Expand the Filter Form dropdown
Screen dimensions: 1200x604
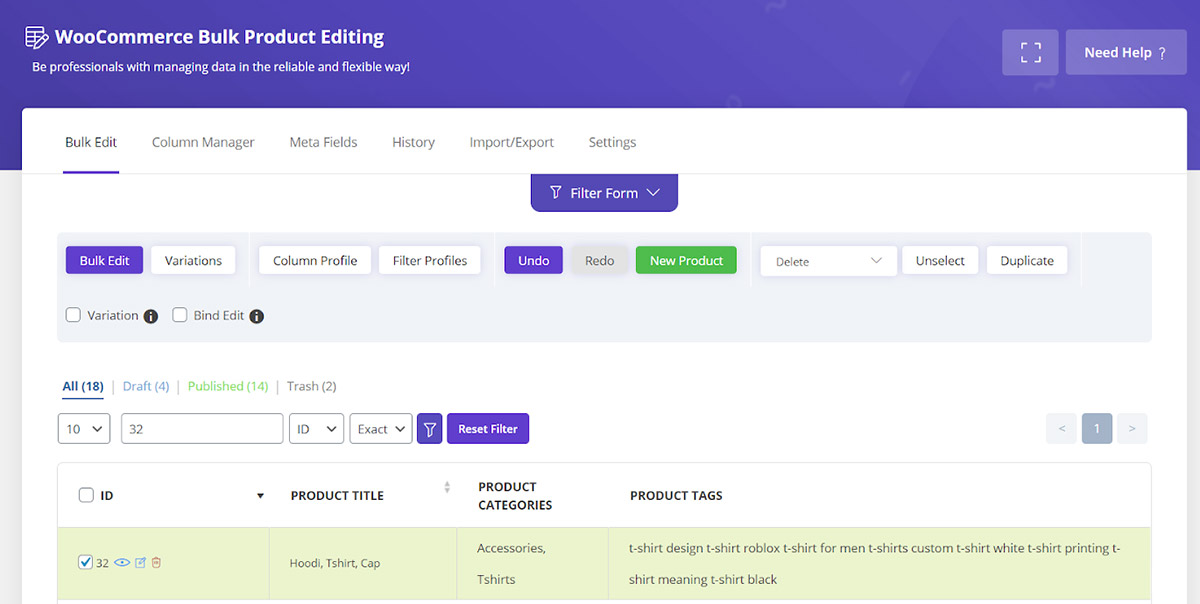tap(604, 192)
